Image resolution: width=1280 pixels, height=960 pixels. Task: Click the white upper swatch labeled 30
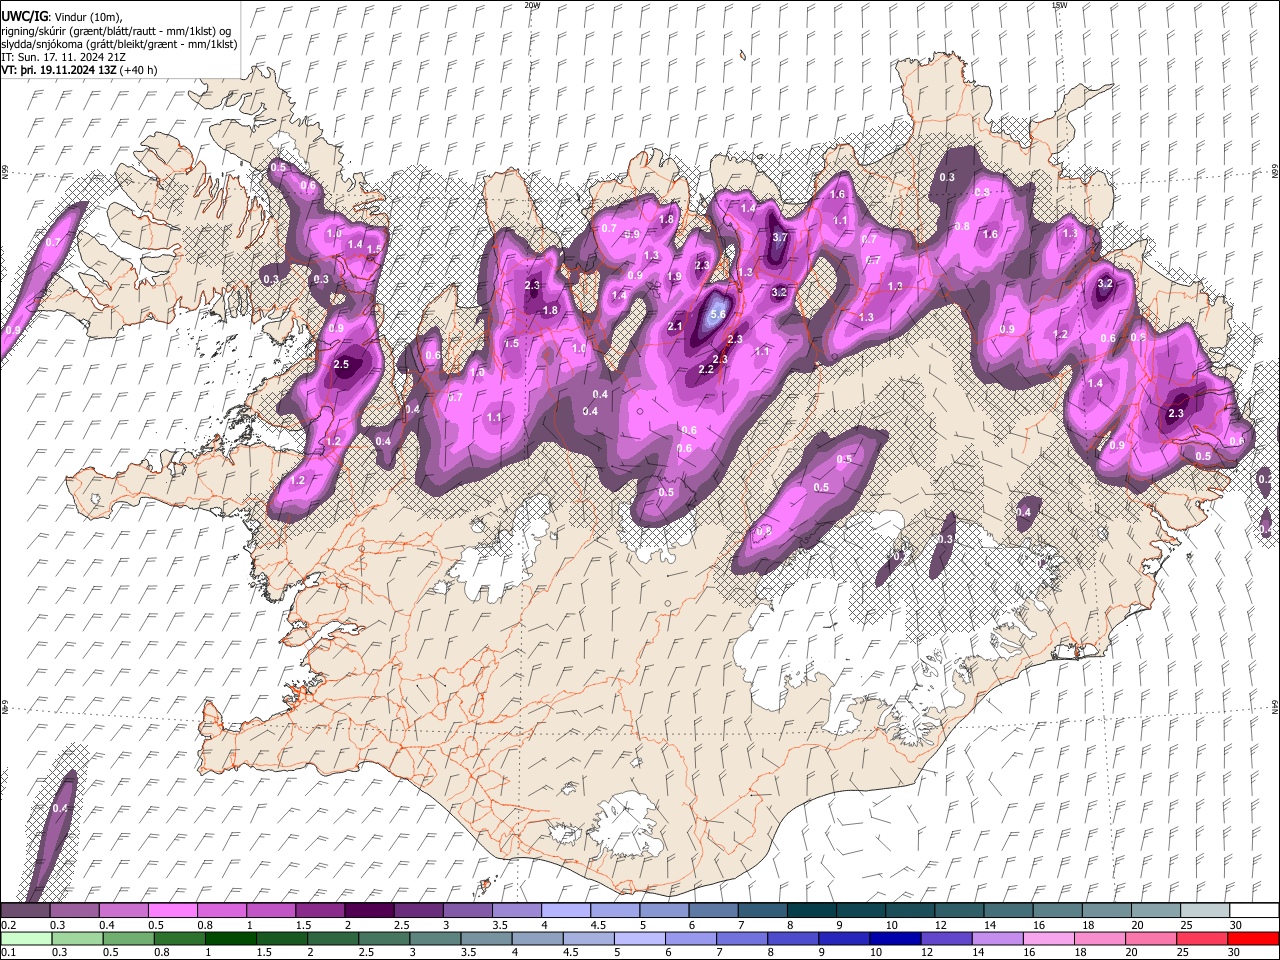(1254, 910)
